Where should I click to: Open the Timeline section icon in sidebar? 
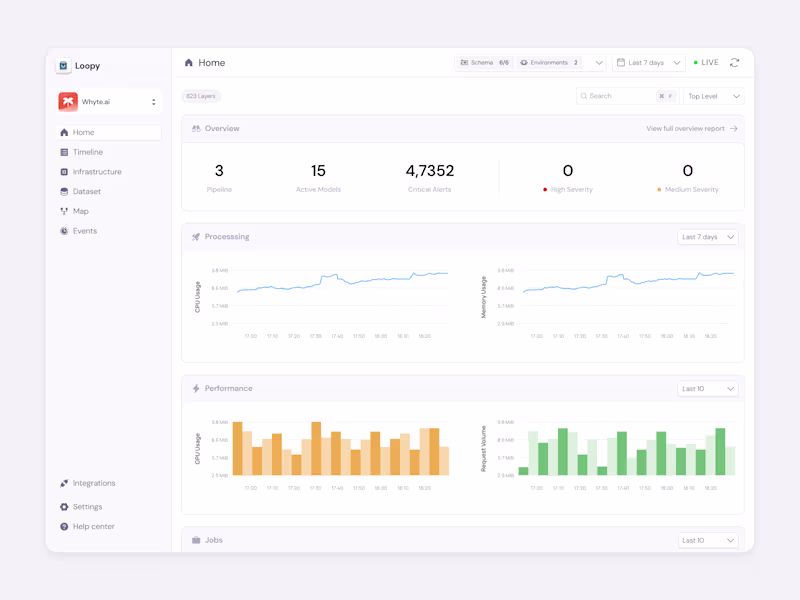(65, 151)
